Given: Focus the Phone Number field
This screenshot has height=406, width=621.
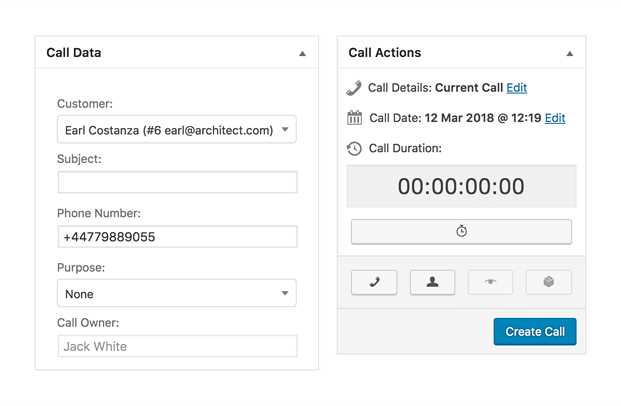Looking at the screenshot, I should [x=177, y=237].
